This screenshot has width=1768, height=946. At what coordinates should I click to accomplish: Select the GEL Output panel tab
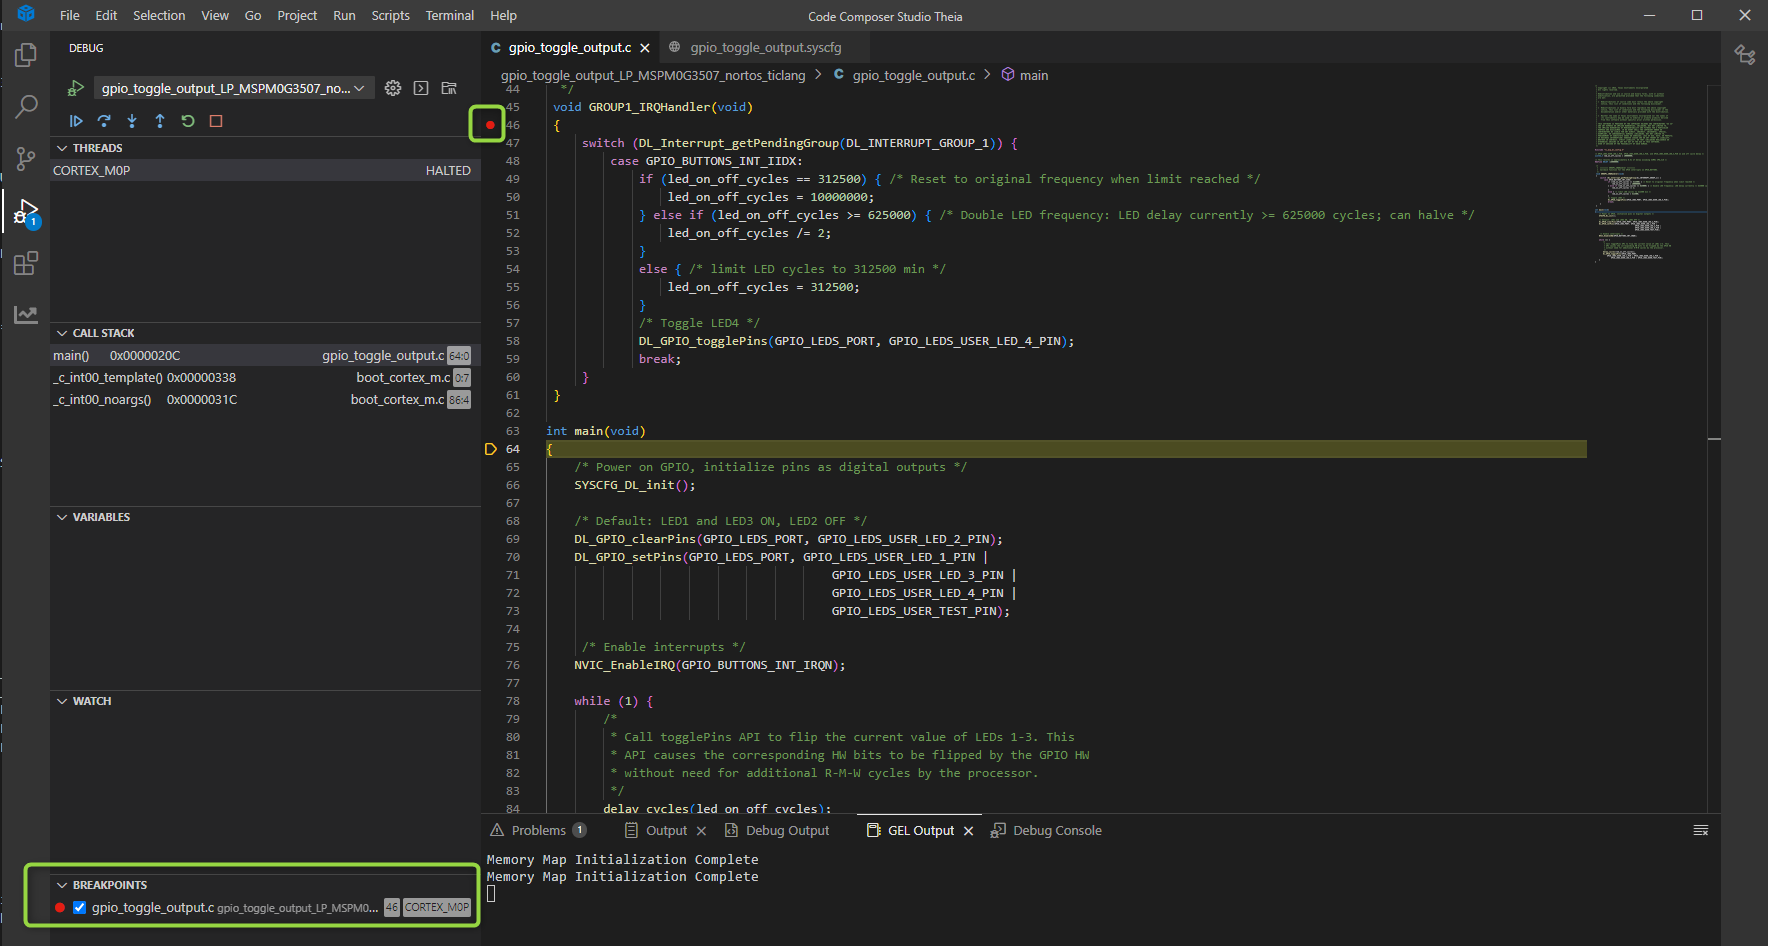coord(918,830)
